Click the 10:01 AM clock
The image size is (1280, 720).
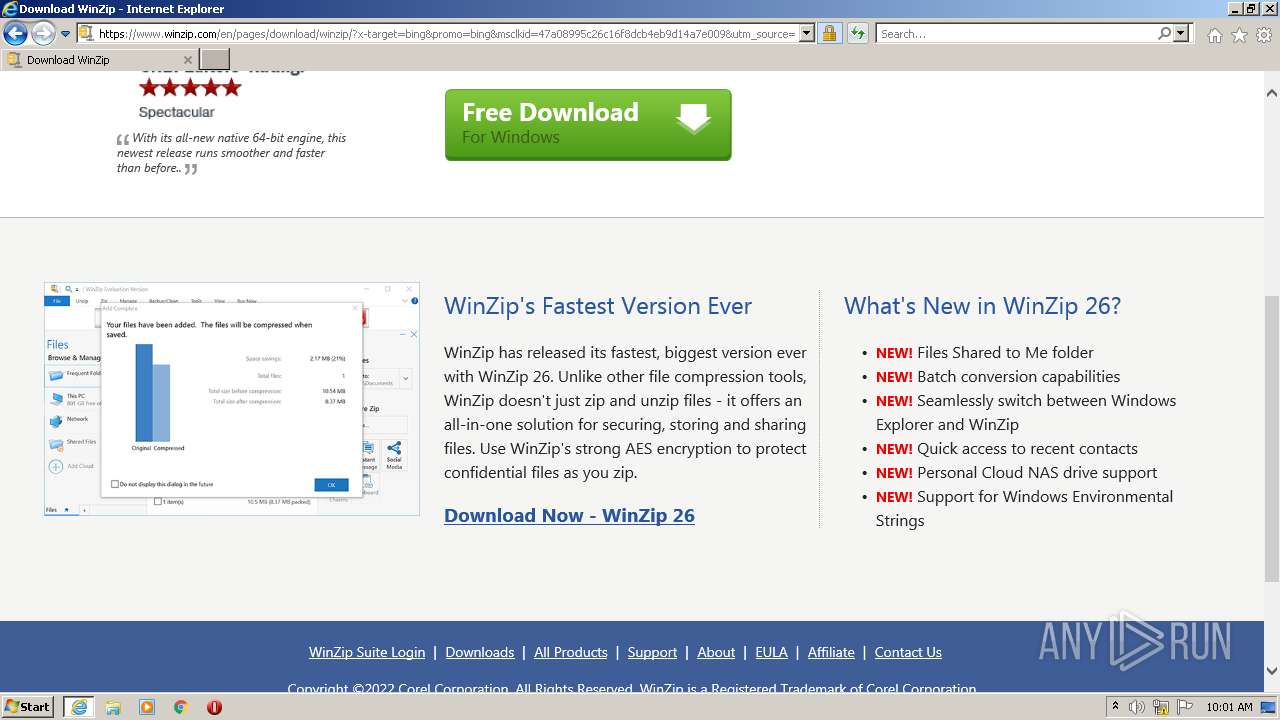pyautogui.click(x=1229, y=707)
